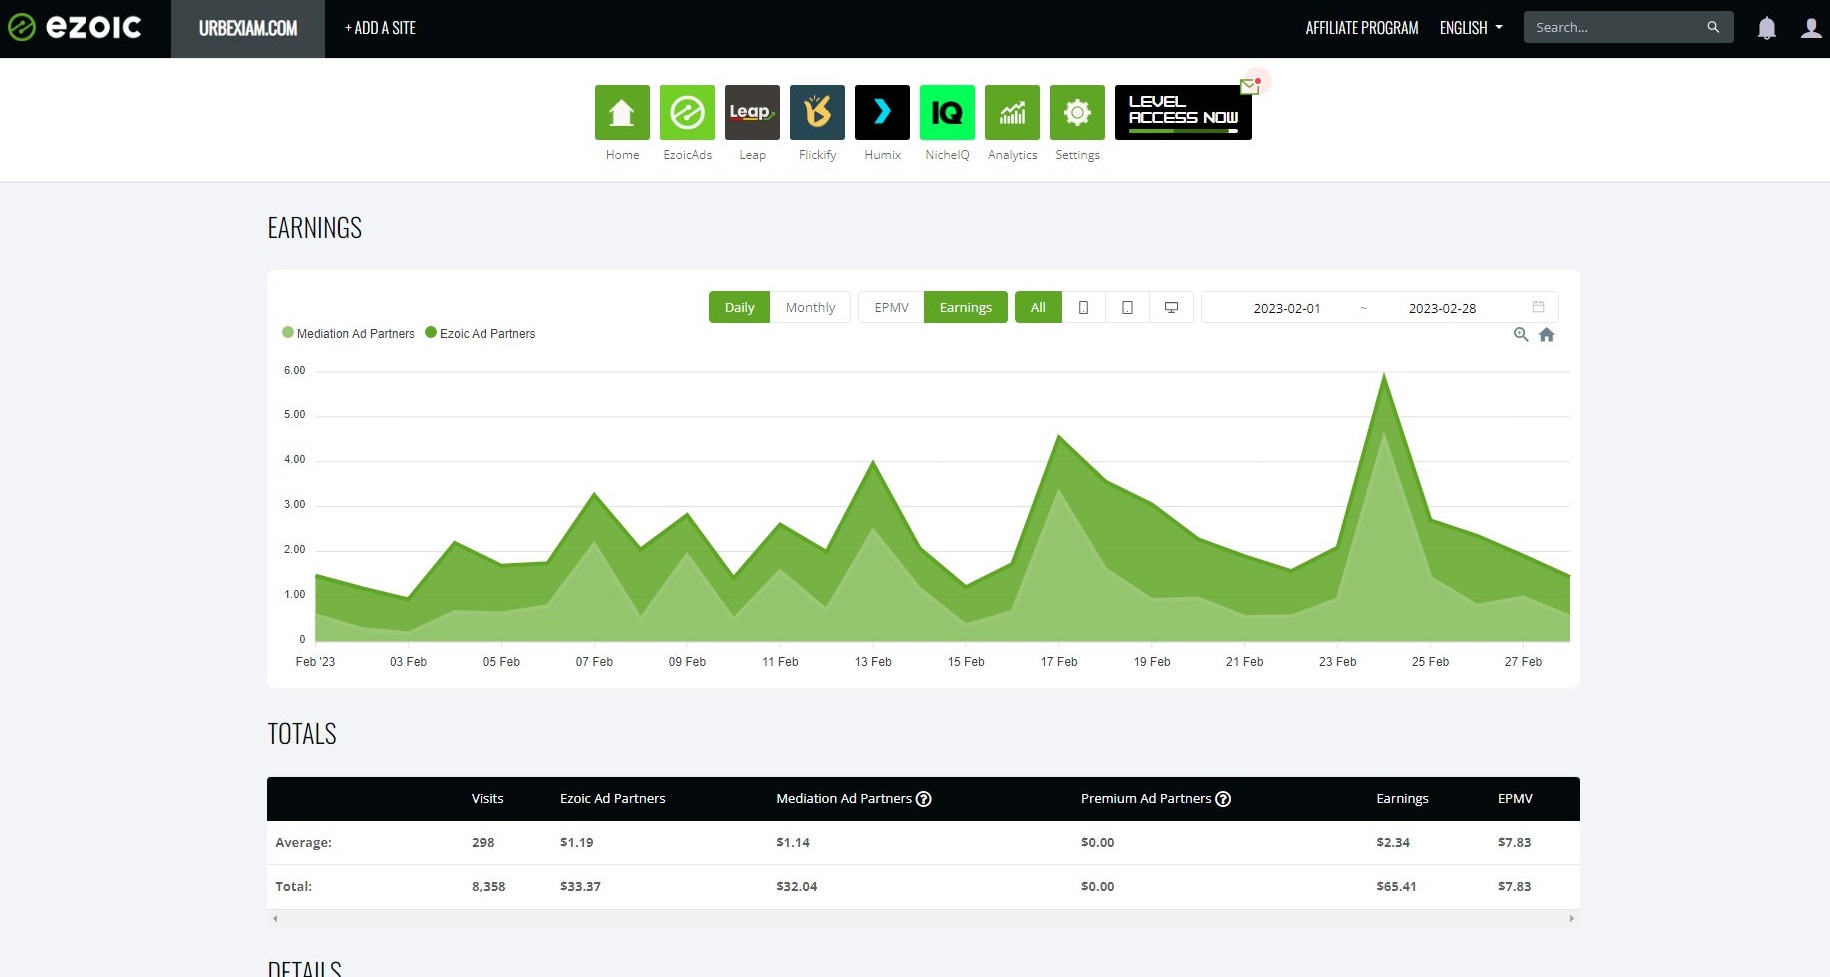
Task: Open Premium Ad Partners help icon
Action: pyautogui.click(x=1223, y=799)
